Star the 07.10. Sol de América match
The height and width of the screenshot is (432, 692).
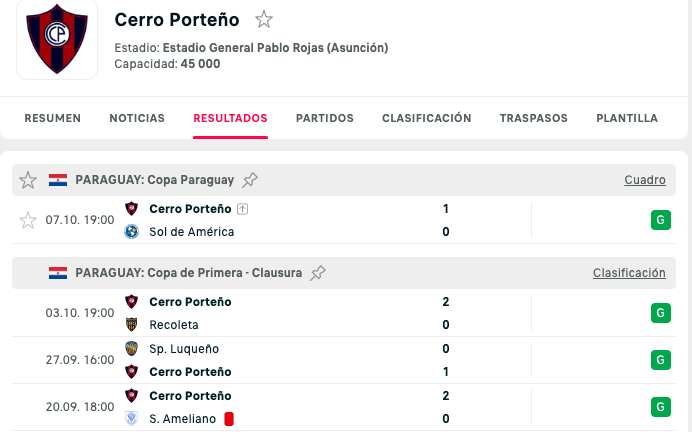tap(28, 220)
